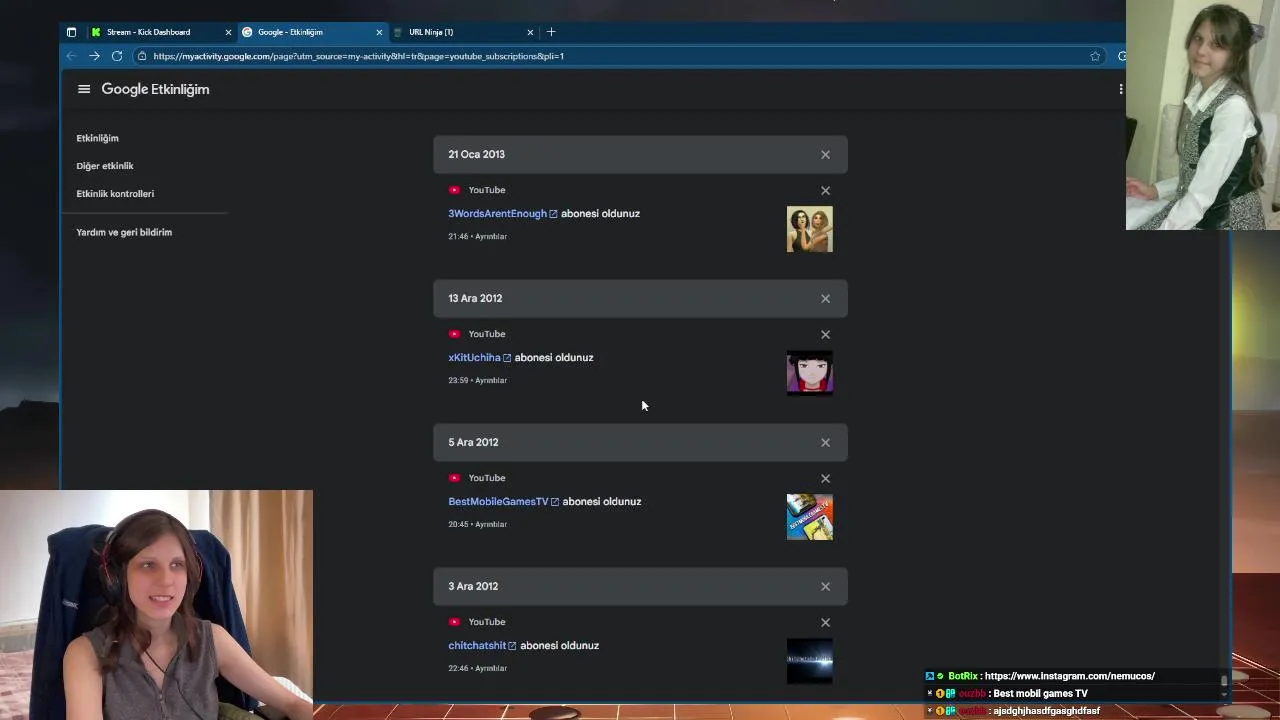Screen dimensions: 1280x720
Task: Open Yardım ve geri bildirim
Action: click(124, 232)
